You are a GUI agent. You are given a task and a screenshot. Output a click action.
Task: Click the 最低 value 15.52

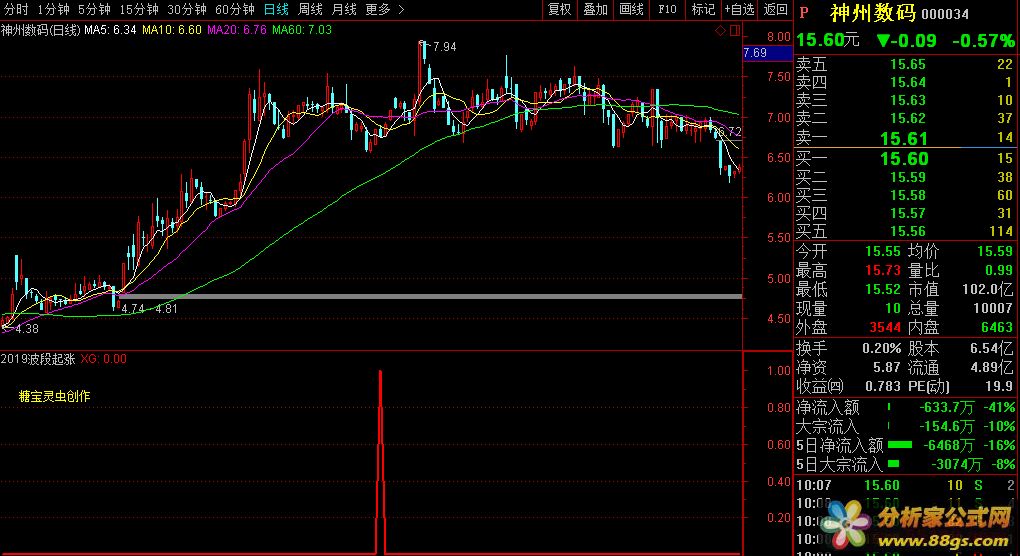tap(883, 289)
